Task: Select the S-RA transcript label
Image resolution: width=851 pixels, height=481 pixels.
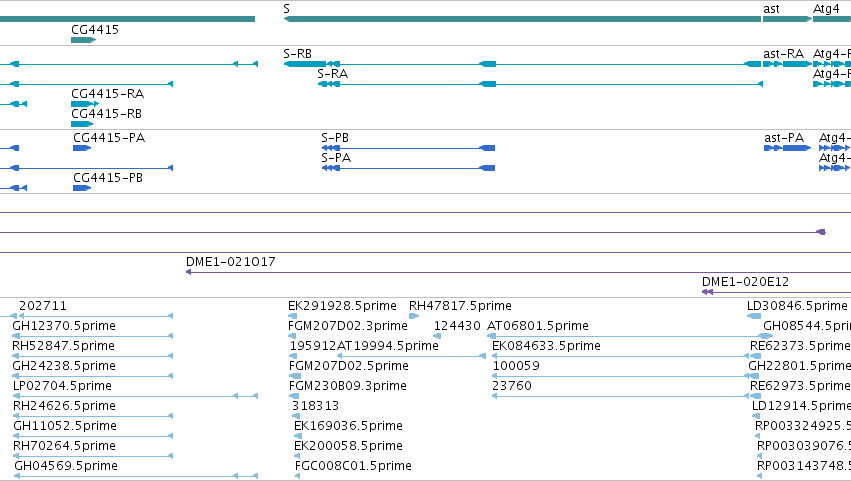Action: 333,73
